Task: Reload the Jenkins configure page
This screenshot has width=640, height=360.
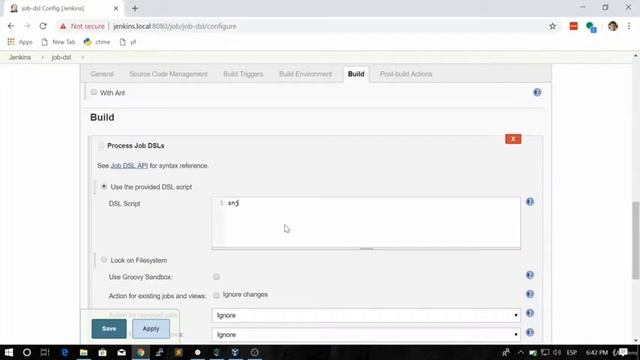Action: point(43,26)
